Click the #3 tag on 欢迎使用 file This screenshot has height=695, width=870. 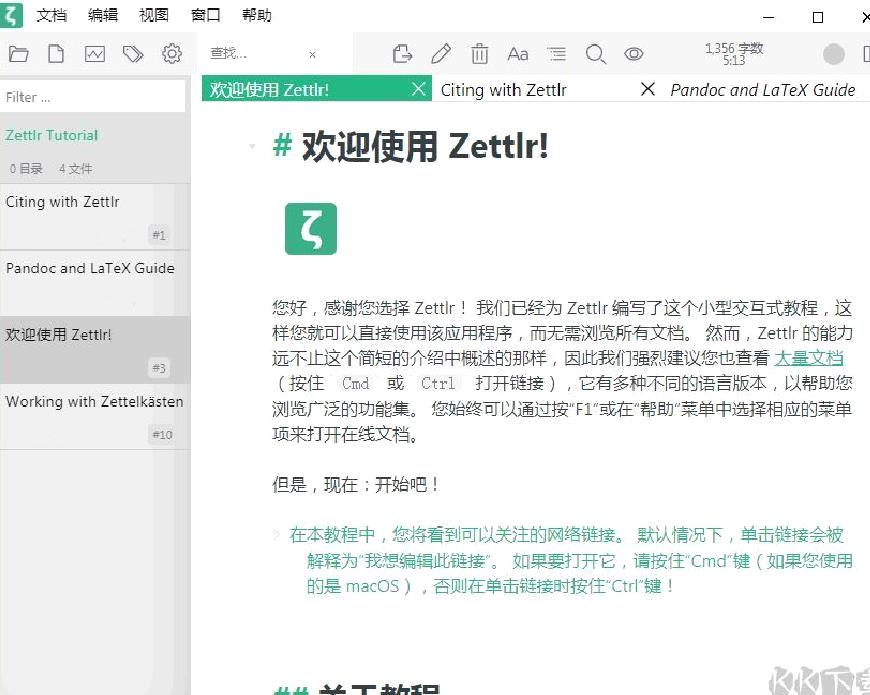[x=159, y=368]
